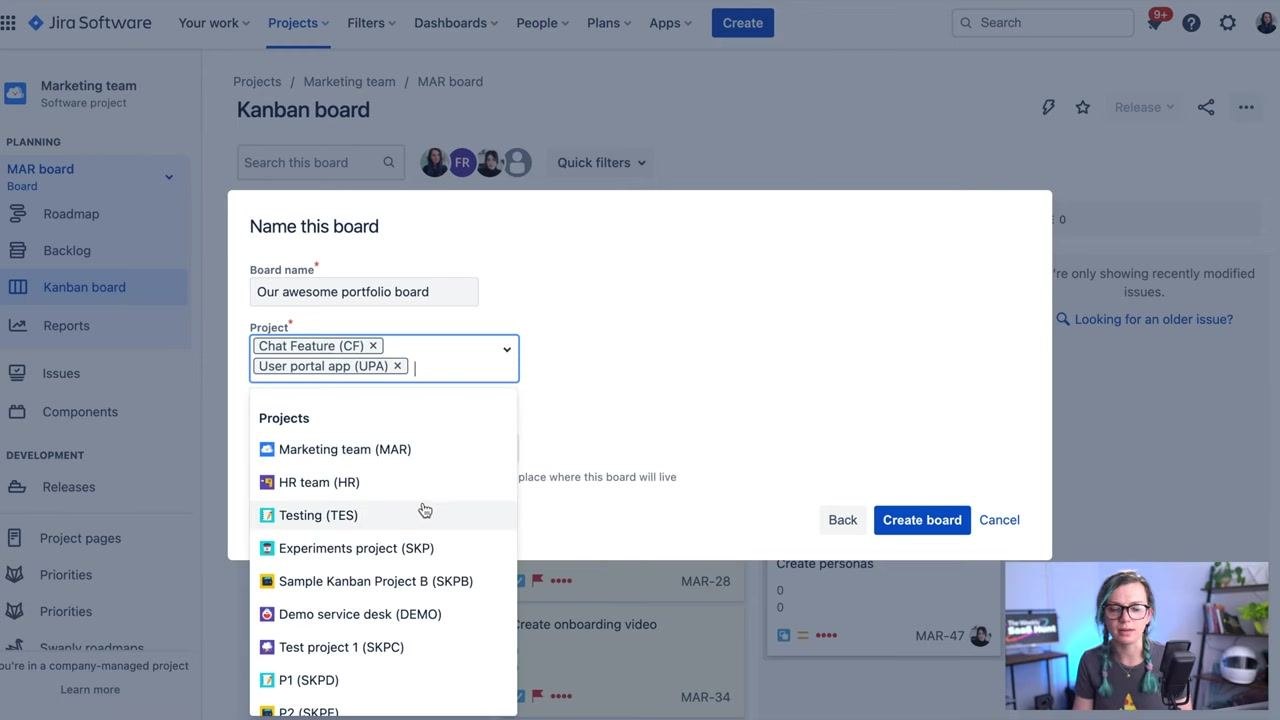Image resolution: width=1280 pixels, height=720 pixels.
Task: Select Test project 1 (SKPC) option
Action: click(383, 647)
